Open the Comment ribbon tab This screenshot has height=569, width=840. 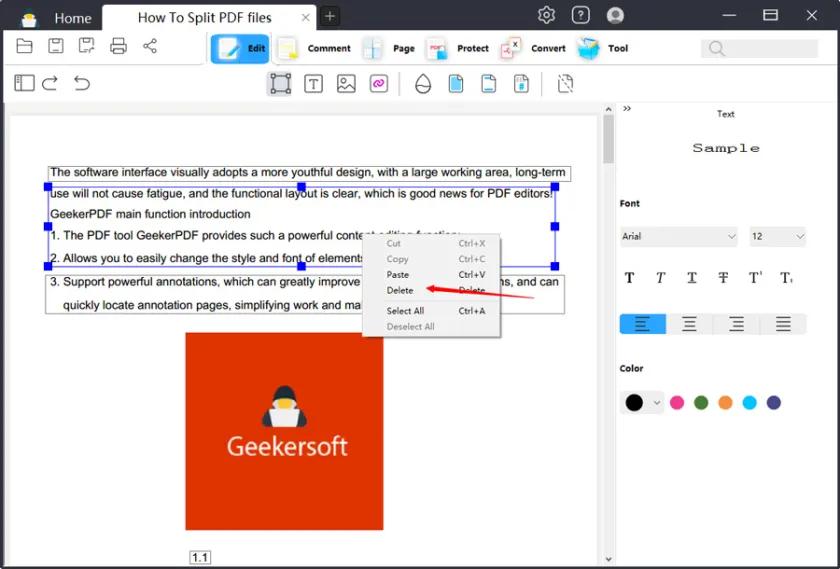pyautogui.click(x=314, y=48)
